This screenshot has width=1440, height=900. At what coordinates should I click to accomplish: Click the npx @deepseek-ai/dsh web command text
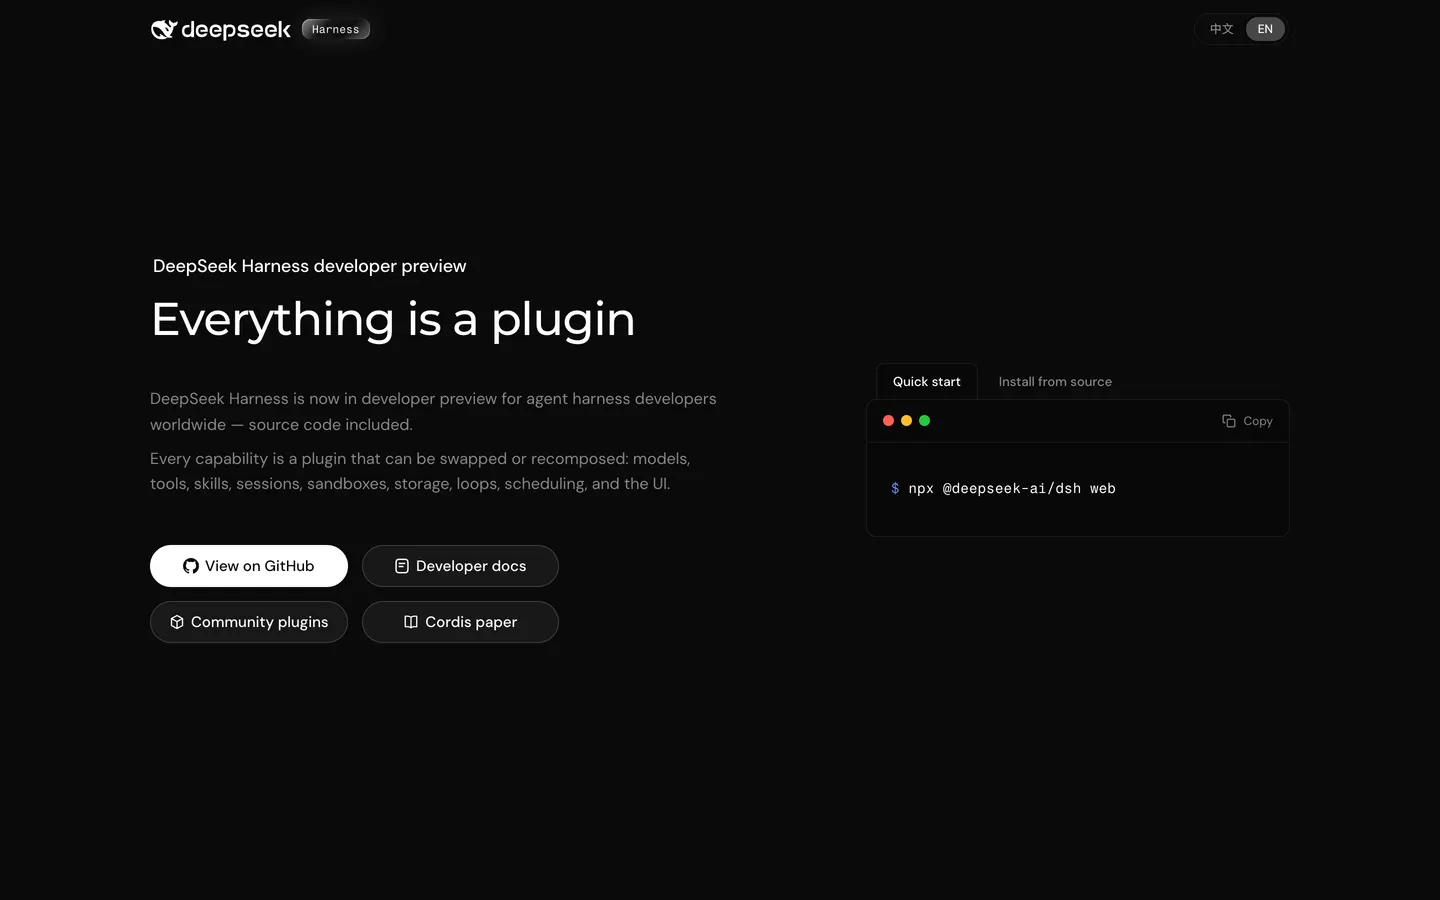[1012, 489]
